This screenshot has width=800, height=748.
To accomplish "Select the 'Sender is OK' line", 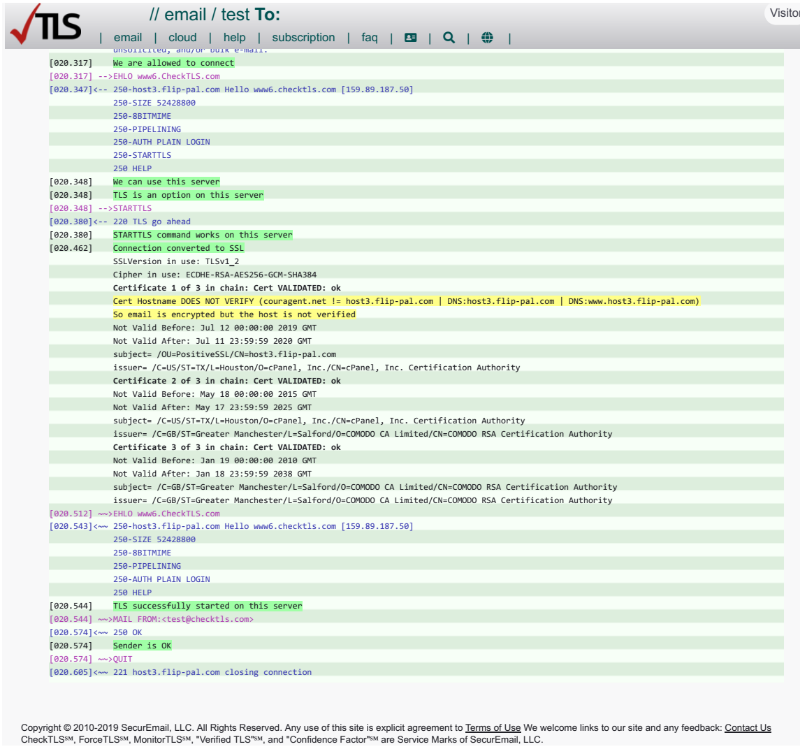I will 142,645.
